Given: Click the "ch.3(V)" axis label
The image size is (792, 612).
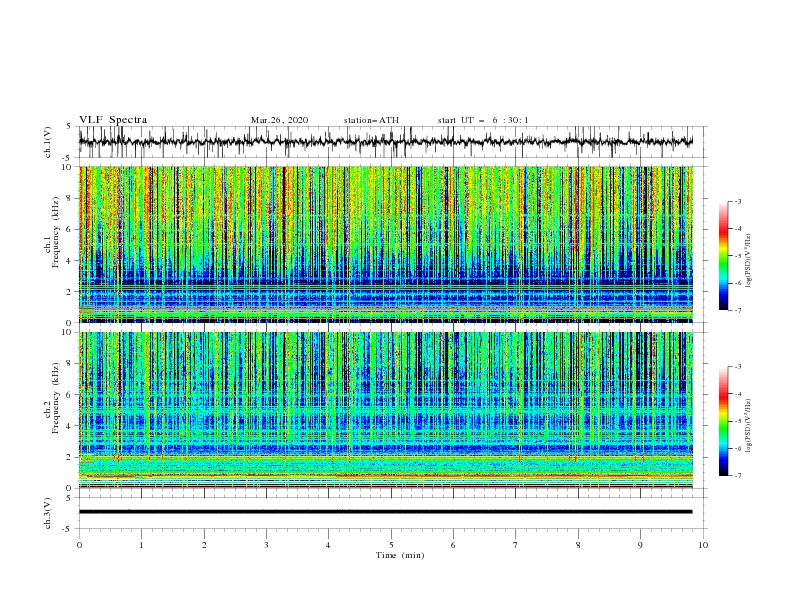Looking at the screenshot, I should pyautogui.click(x=48, y=513).
